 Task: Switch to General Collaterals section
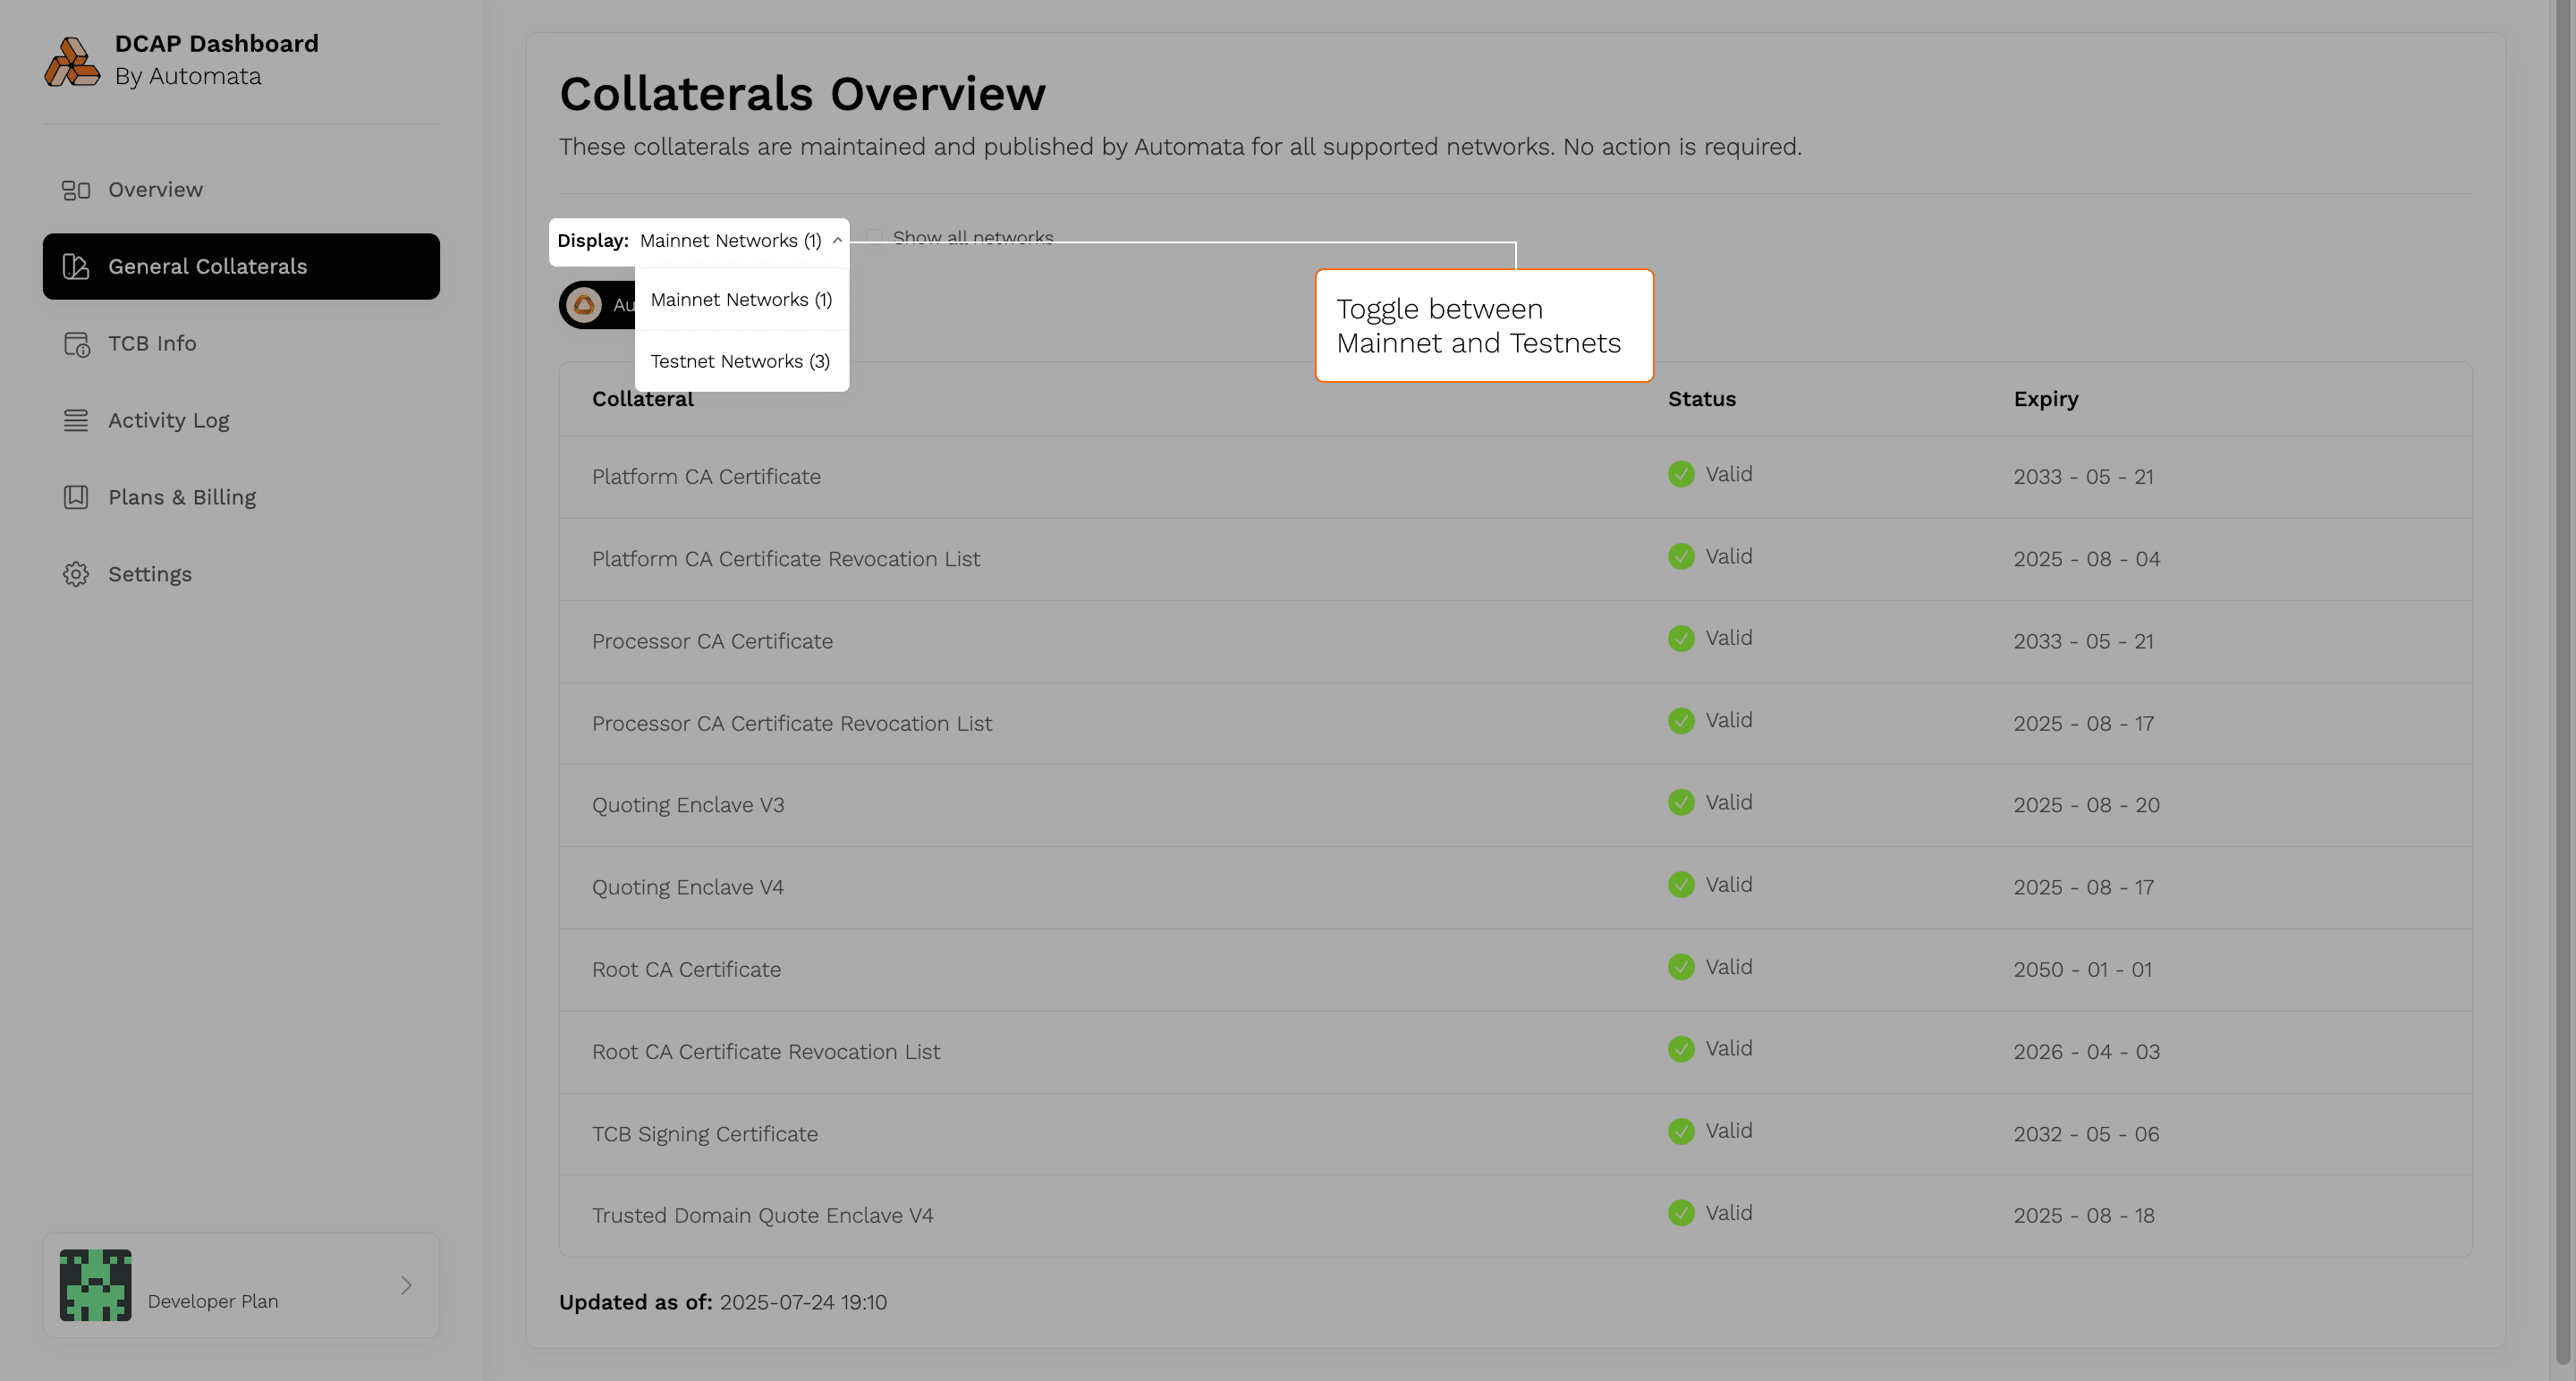(208, 266)
